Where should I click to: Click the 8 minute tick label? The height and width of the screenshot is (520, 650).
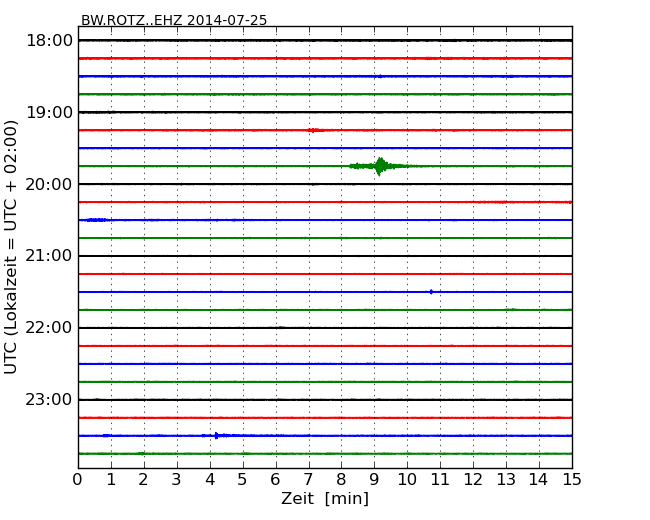341,480
